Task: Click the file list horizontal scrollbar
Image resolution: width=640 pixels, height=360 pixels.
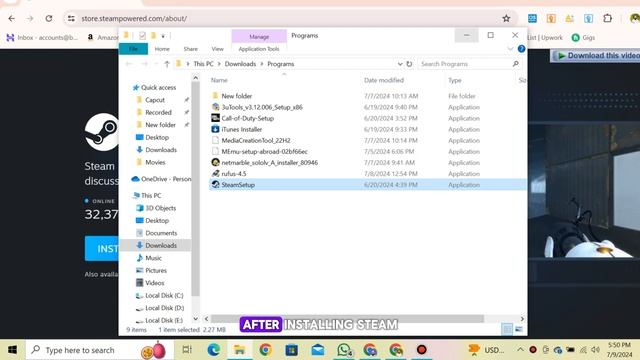Action: [x=347, y=319]
